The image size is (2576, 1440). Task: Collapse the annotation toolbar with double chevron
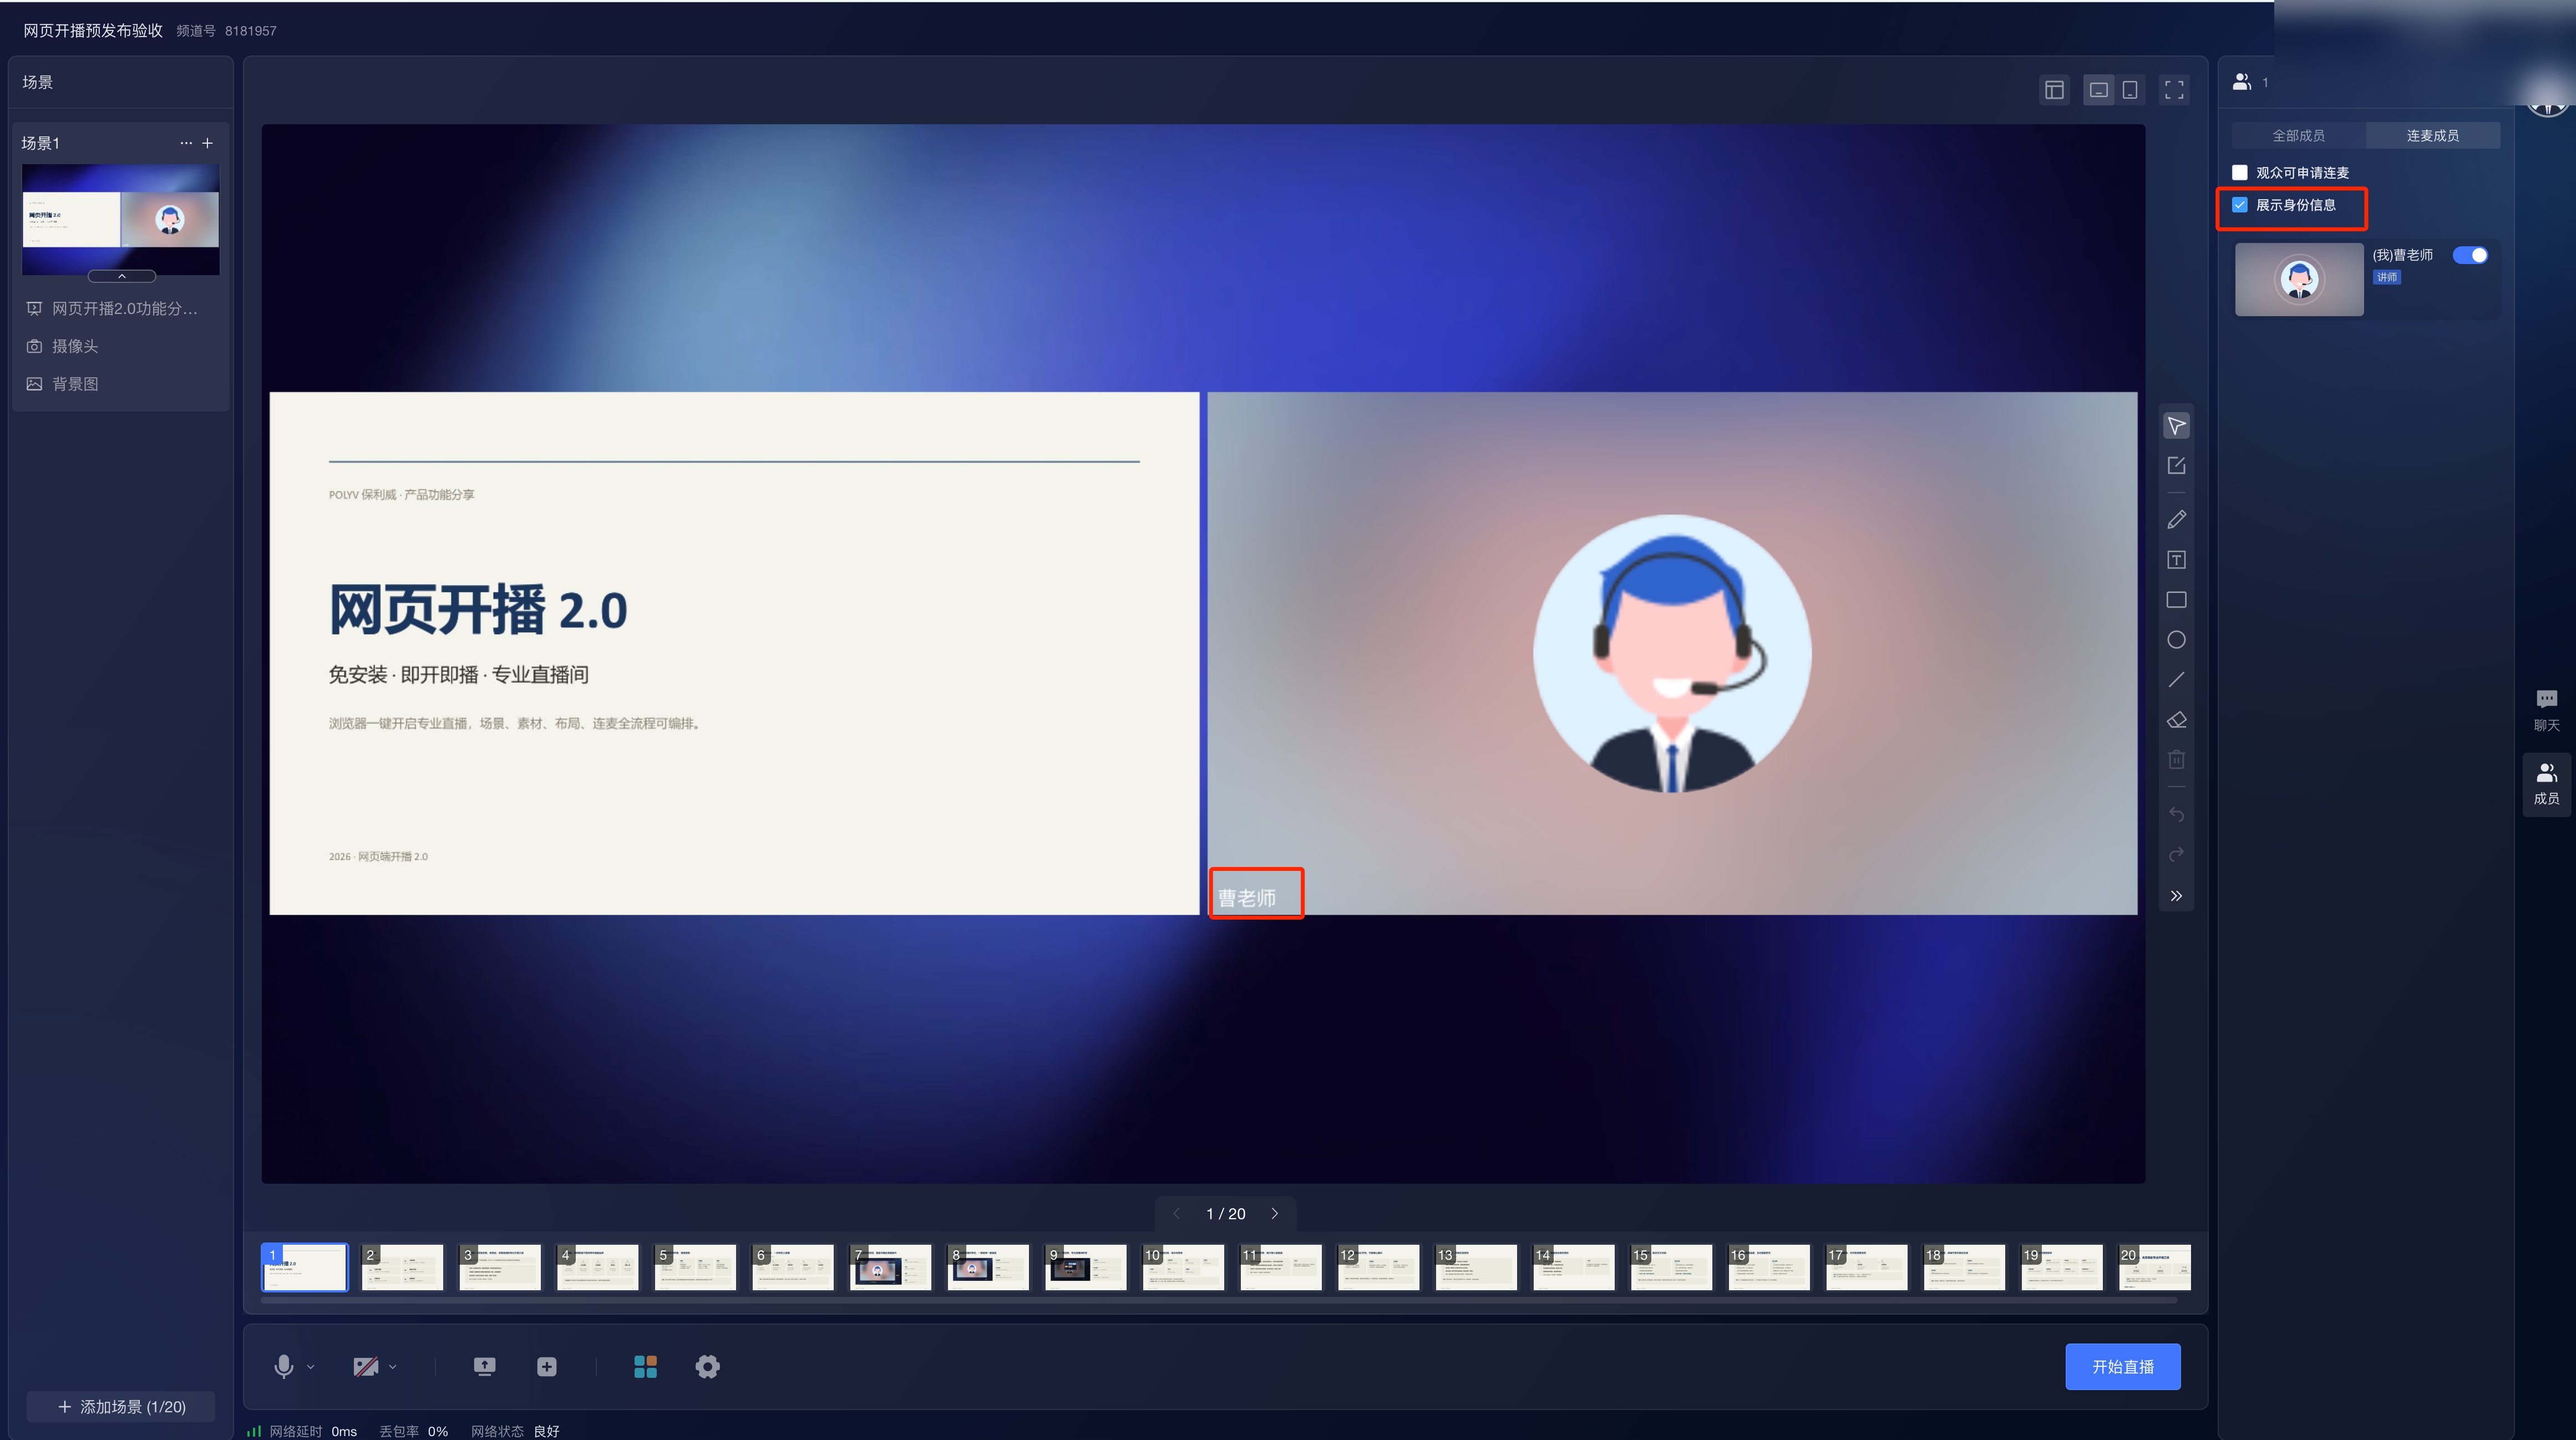(x=2176, y=896)
